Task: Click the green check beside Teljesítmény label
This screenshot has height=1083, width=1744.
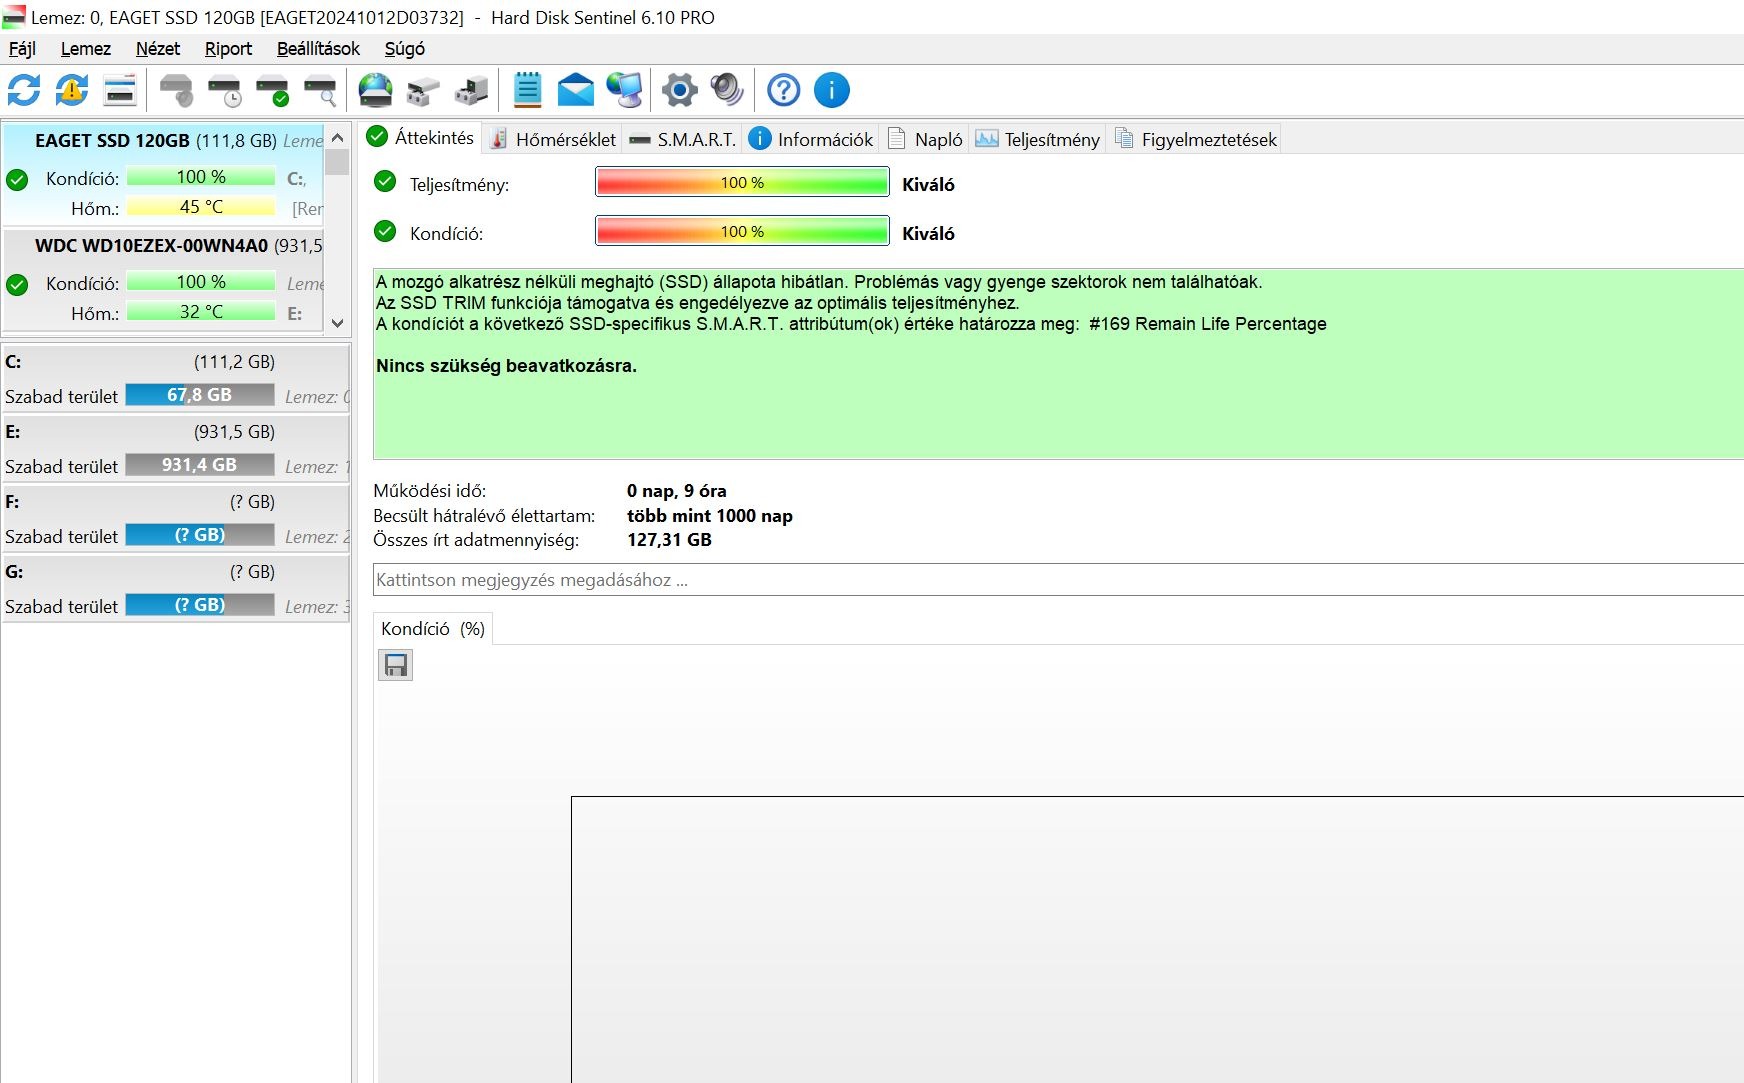Action: click(385, 182)
